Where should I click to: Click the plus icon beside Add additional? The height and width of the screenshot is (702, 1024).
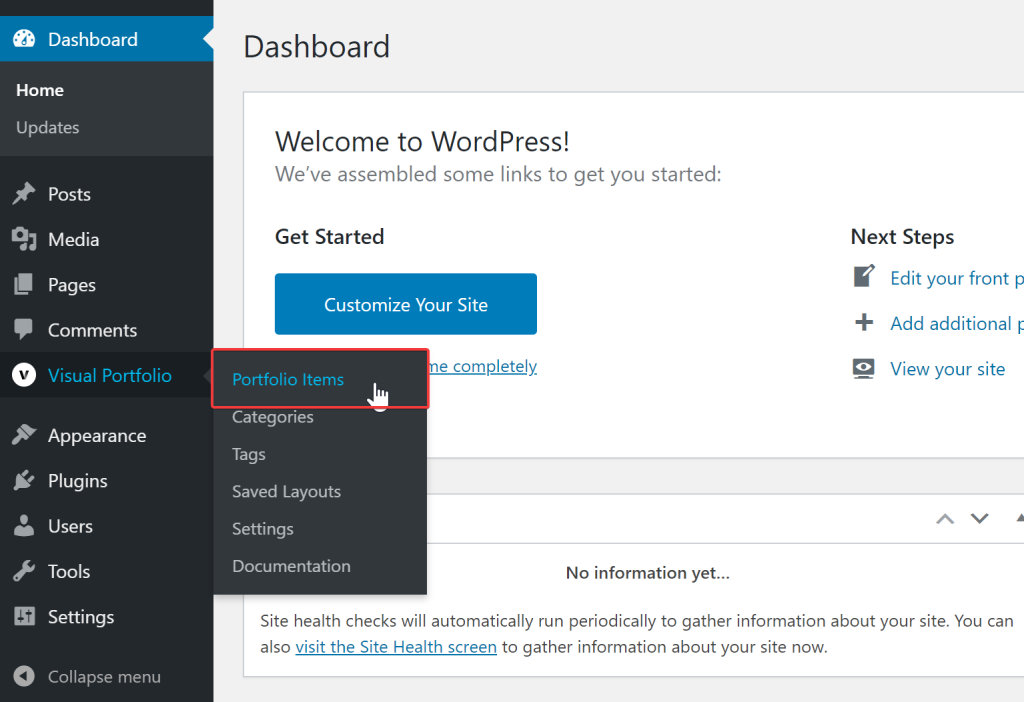[864, 322]
